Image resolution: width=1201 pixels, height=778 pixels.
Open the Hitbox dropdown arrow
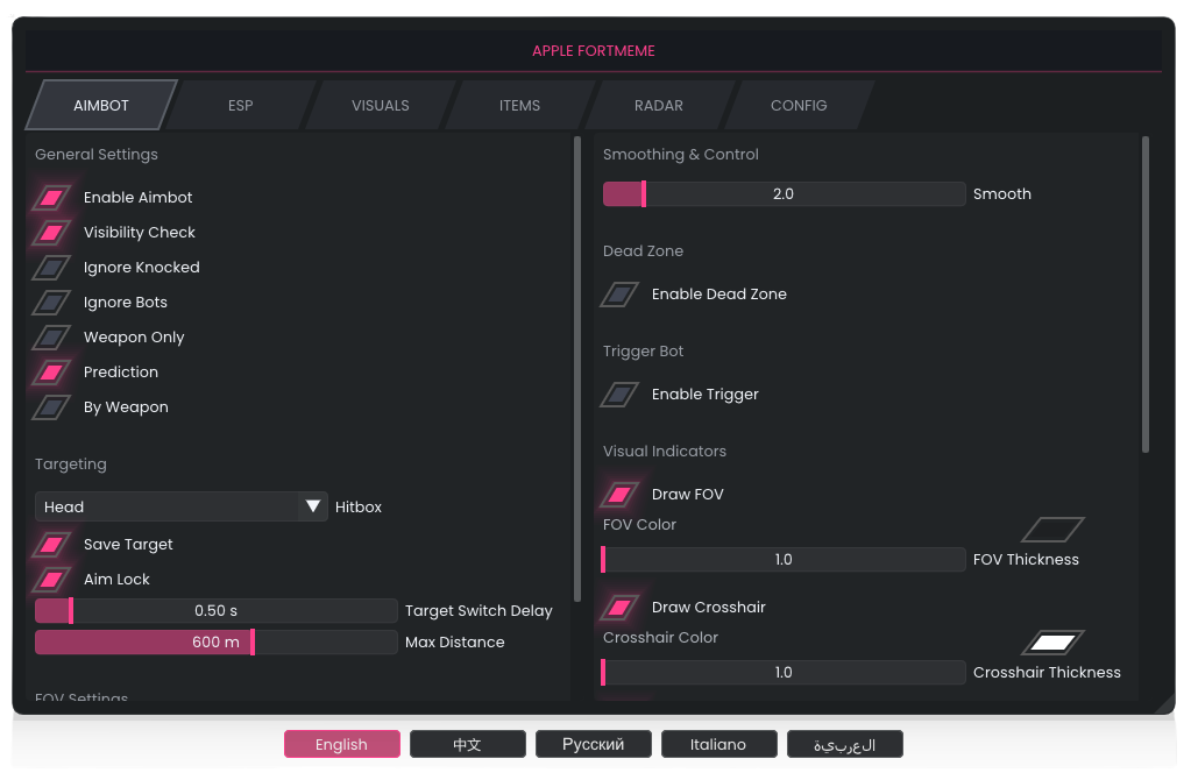(x=313, y=507)
